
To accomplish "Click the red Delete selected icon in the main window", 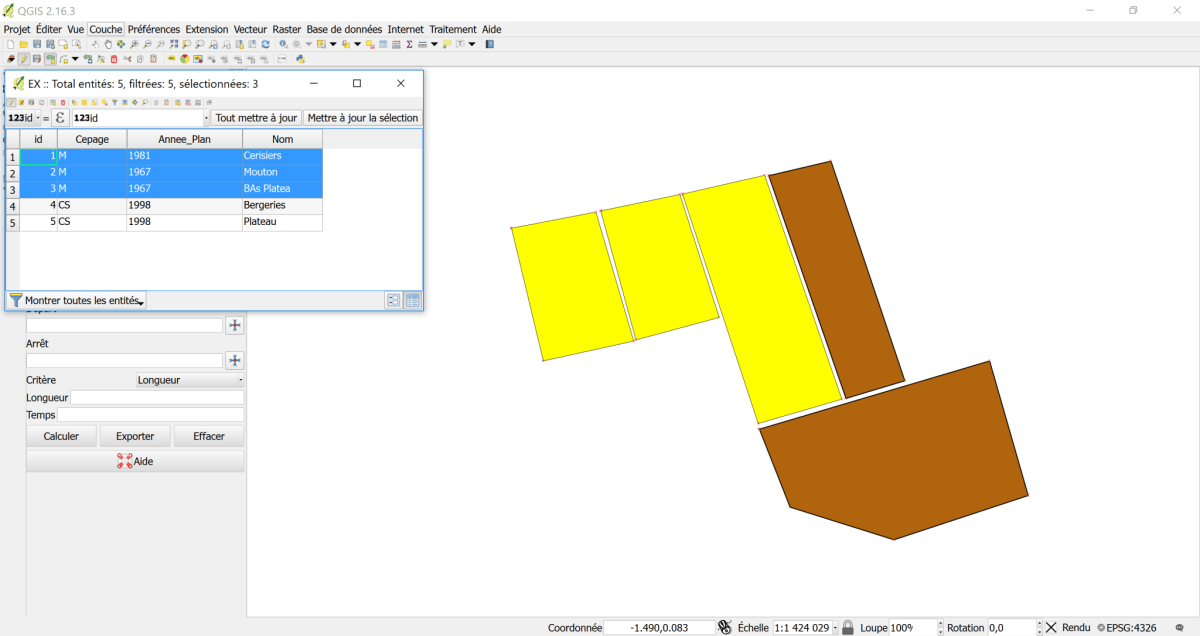I will (113, 59).
